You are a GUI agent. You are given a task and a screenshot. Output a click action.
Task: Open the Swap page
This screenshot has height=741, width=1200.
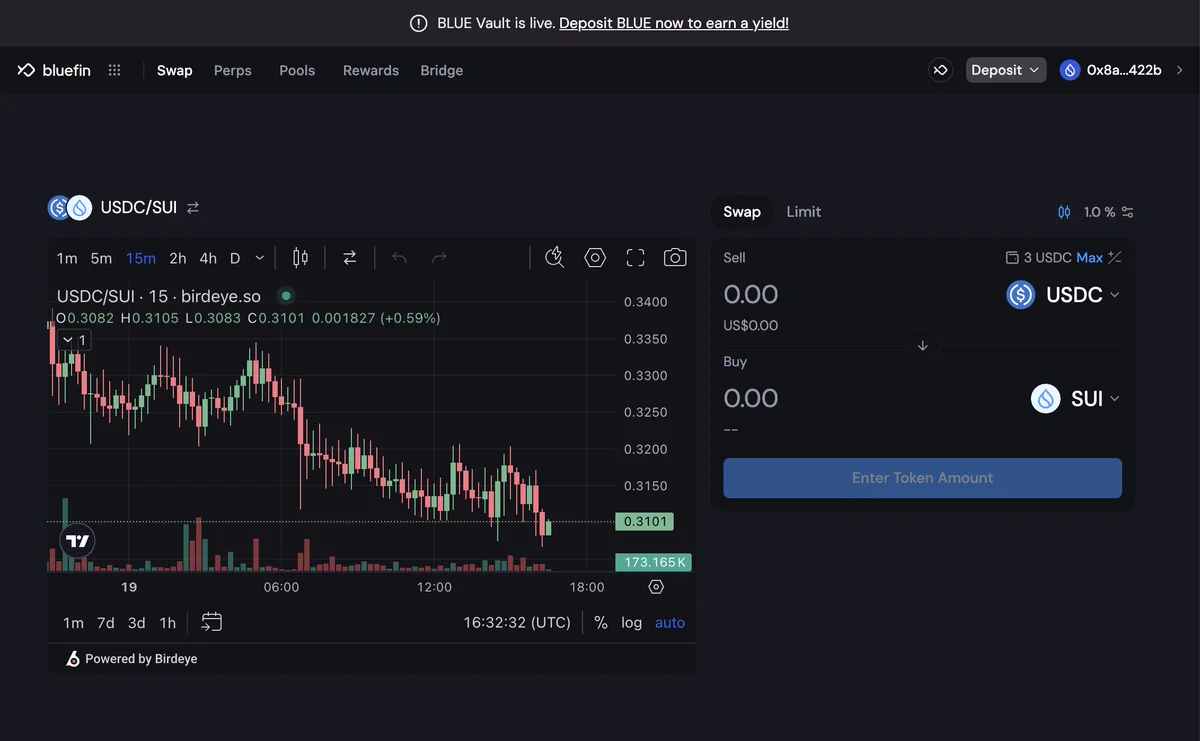coord(174,70)
